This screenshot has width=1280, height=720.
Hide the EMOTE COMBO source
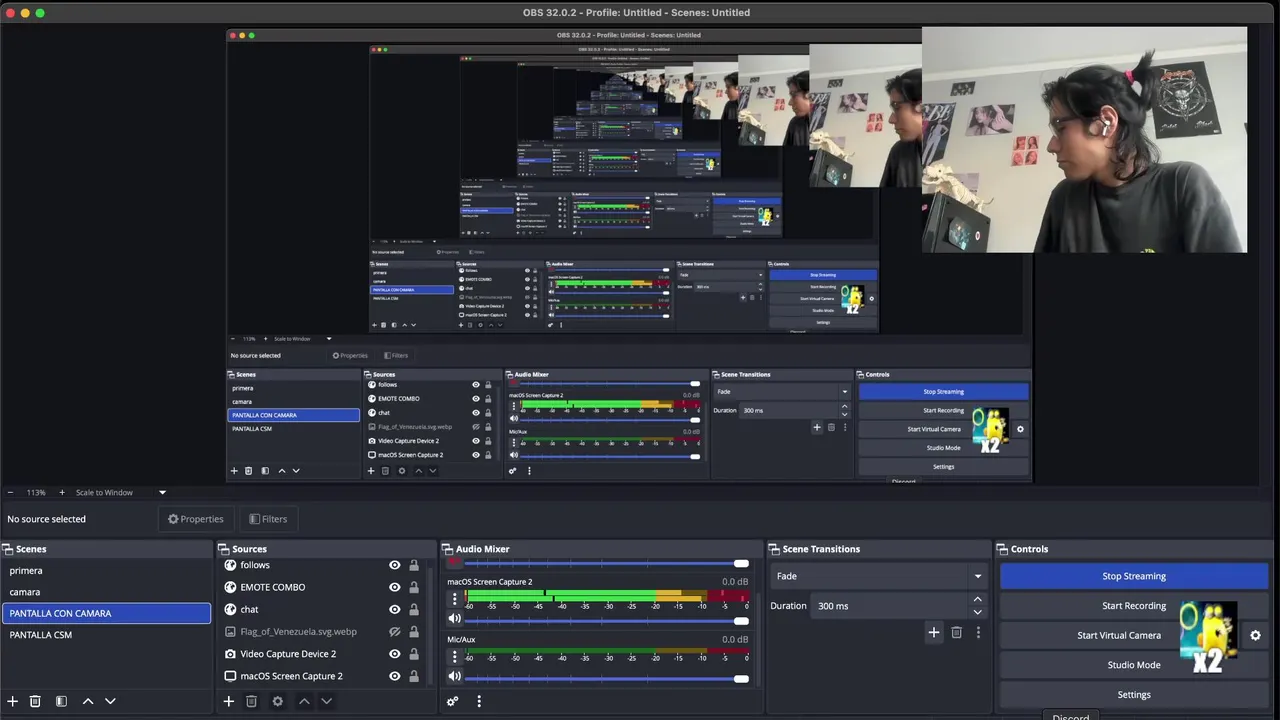pyautogui.click(x=395, y=587)
